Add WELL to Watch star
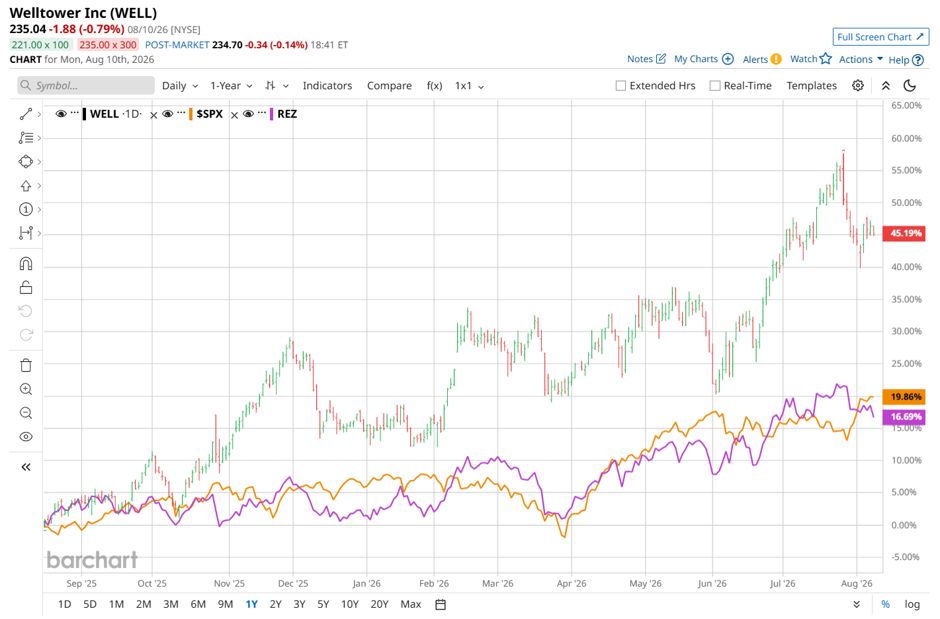The width and height of the screenshot is (940, 619). pos(825,59)
